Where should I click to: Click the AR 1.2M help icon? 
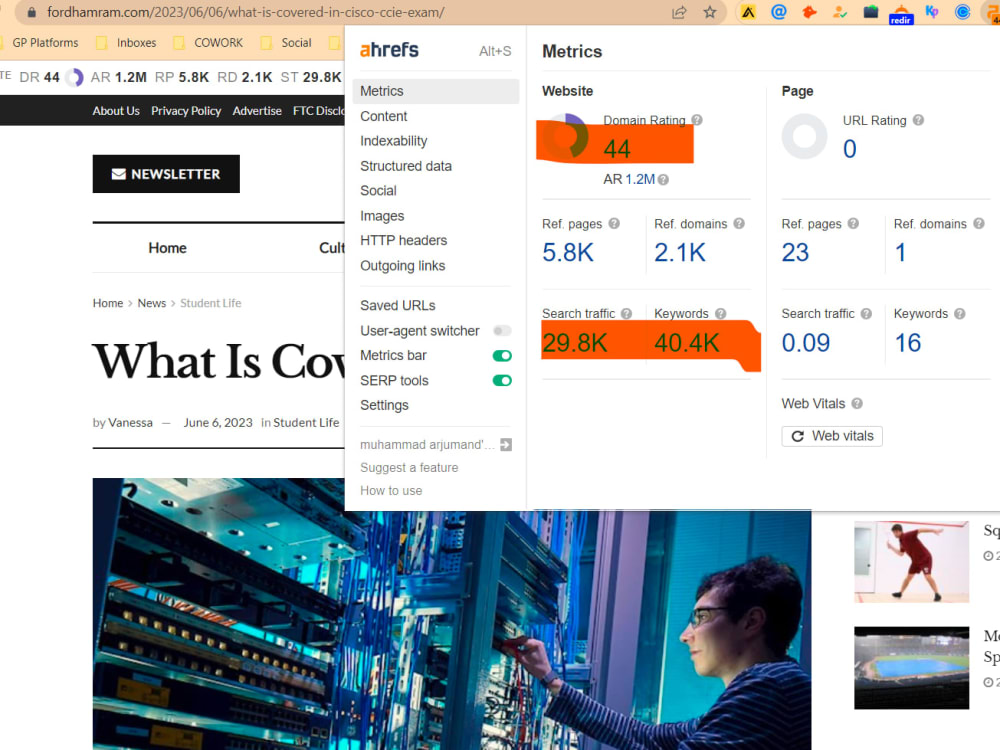663,180
